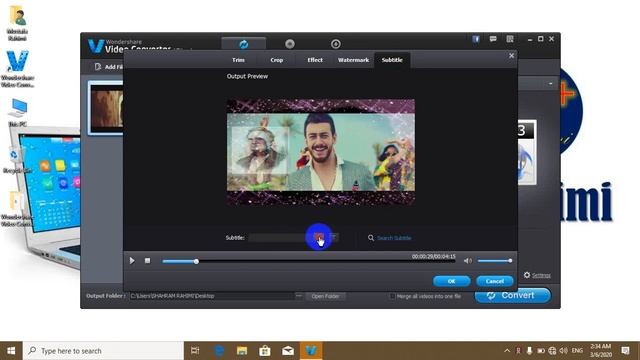Screen dimensions: 640x360
Task: Open the notification center icon
Action: click(x=625, y=351)
